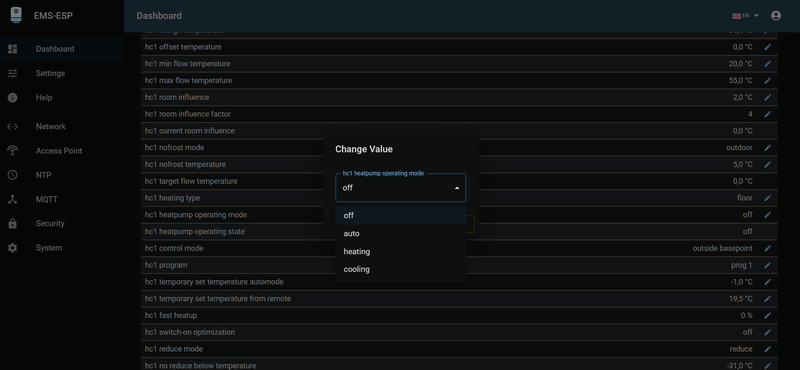Click the Security lock icon

tap(13, 224)
